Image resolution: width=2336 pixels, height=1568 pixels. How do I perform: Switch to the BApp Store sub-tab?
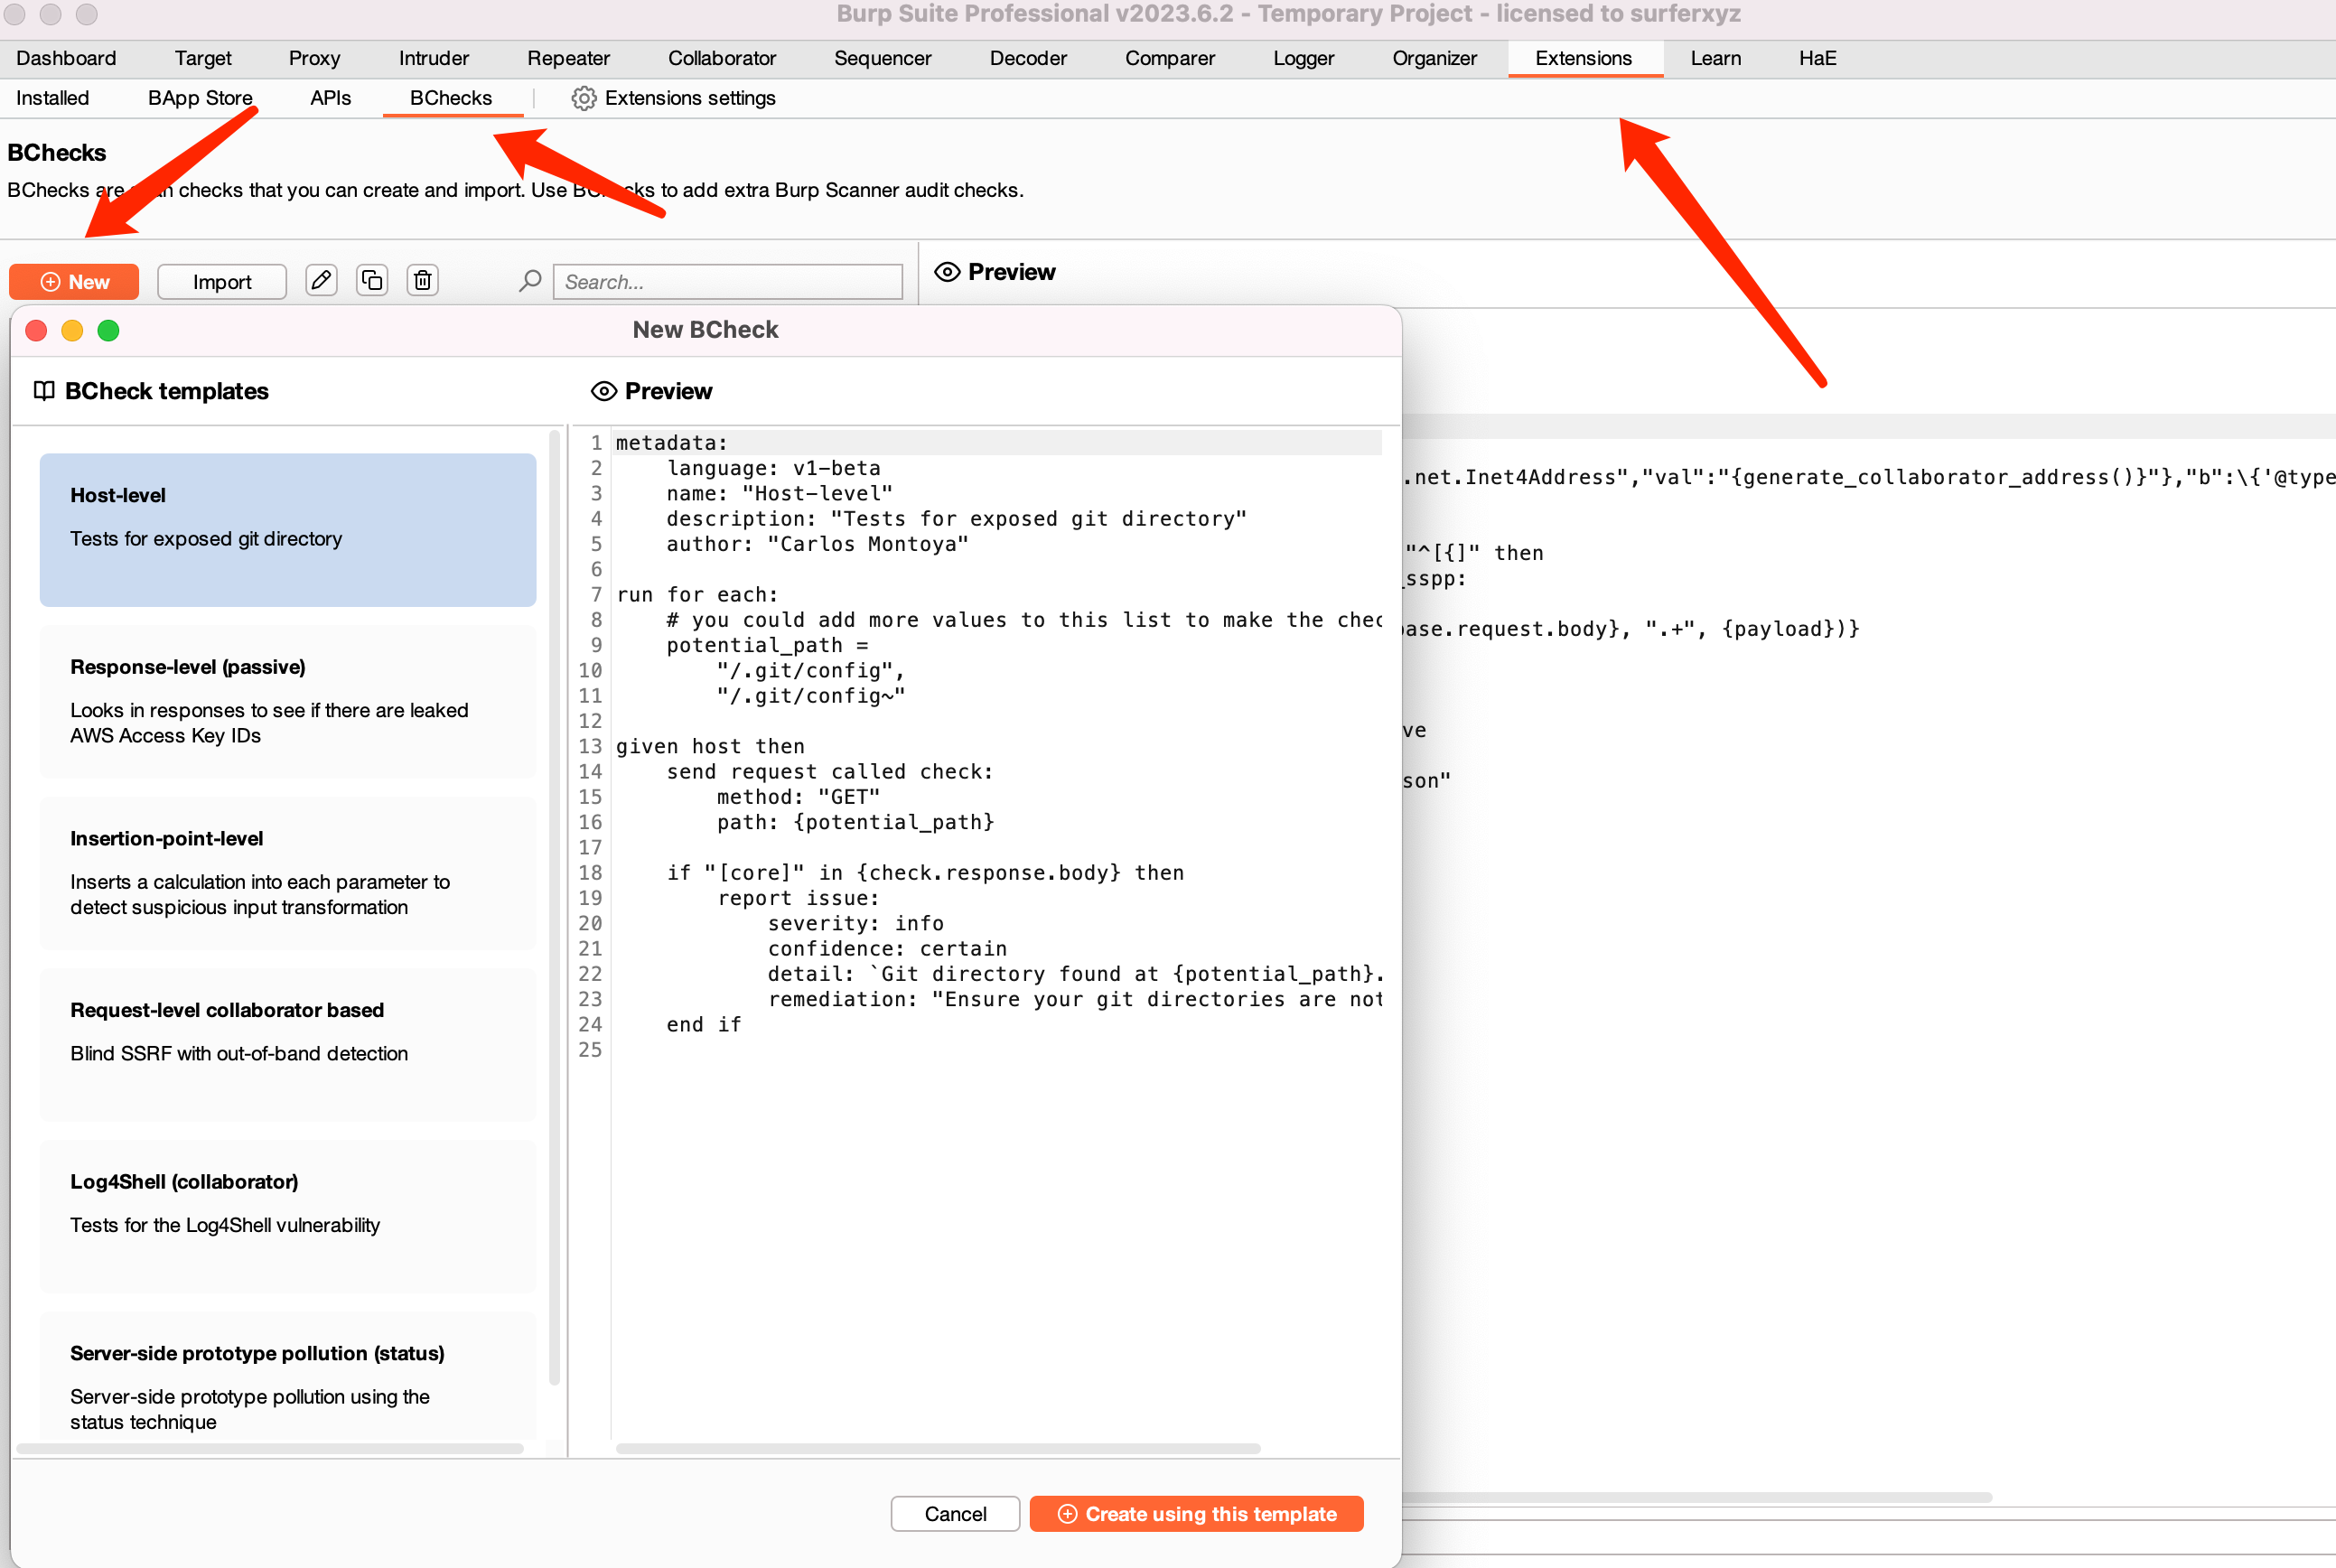(x=199, y=98)
